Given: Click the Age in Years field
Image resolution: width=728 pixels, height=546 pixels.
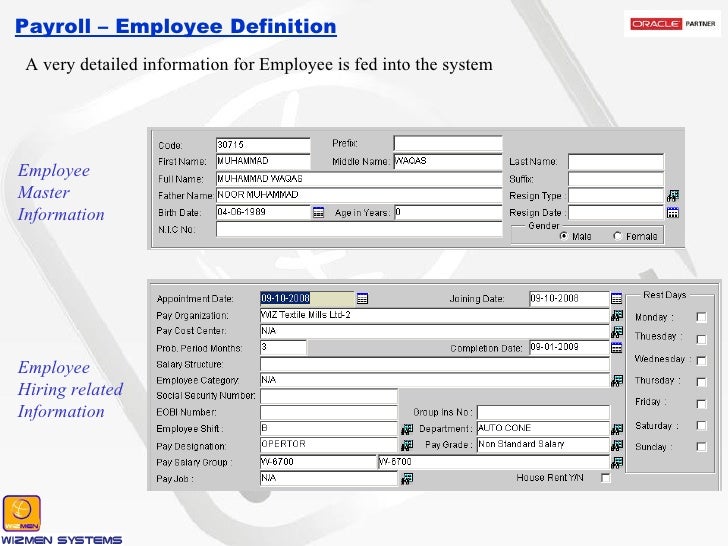Looking at the screenshot, I should 448,212.
